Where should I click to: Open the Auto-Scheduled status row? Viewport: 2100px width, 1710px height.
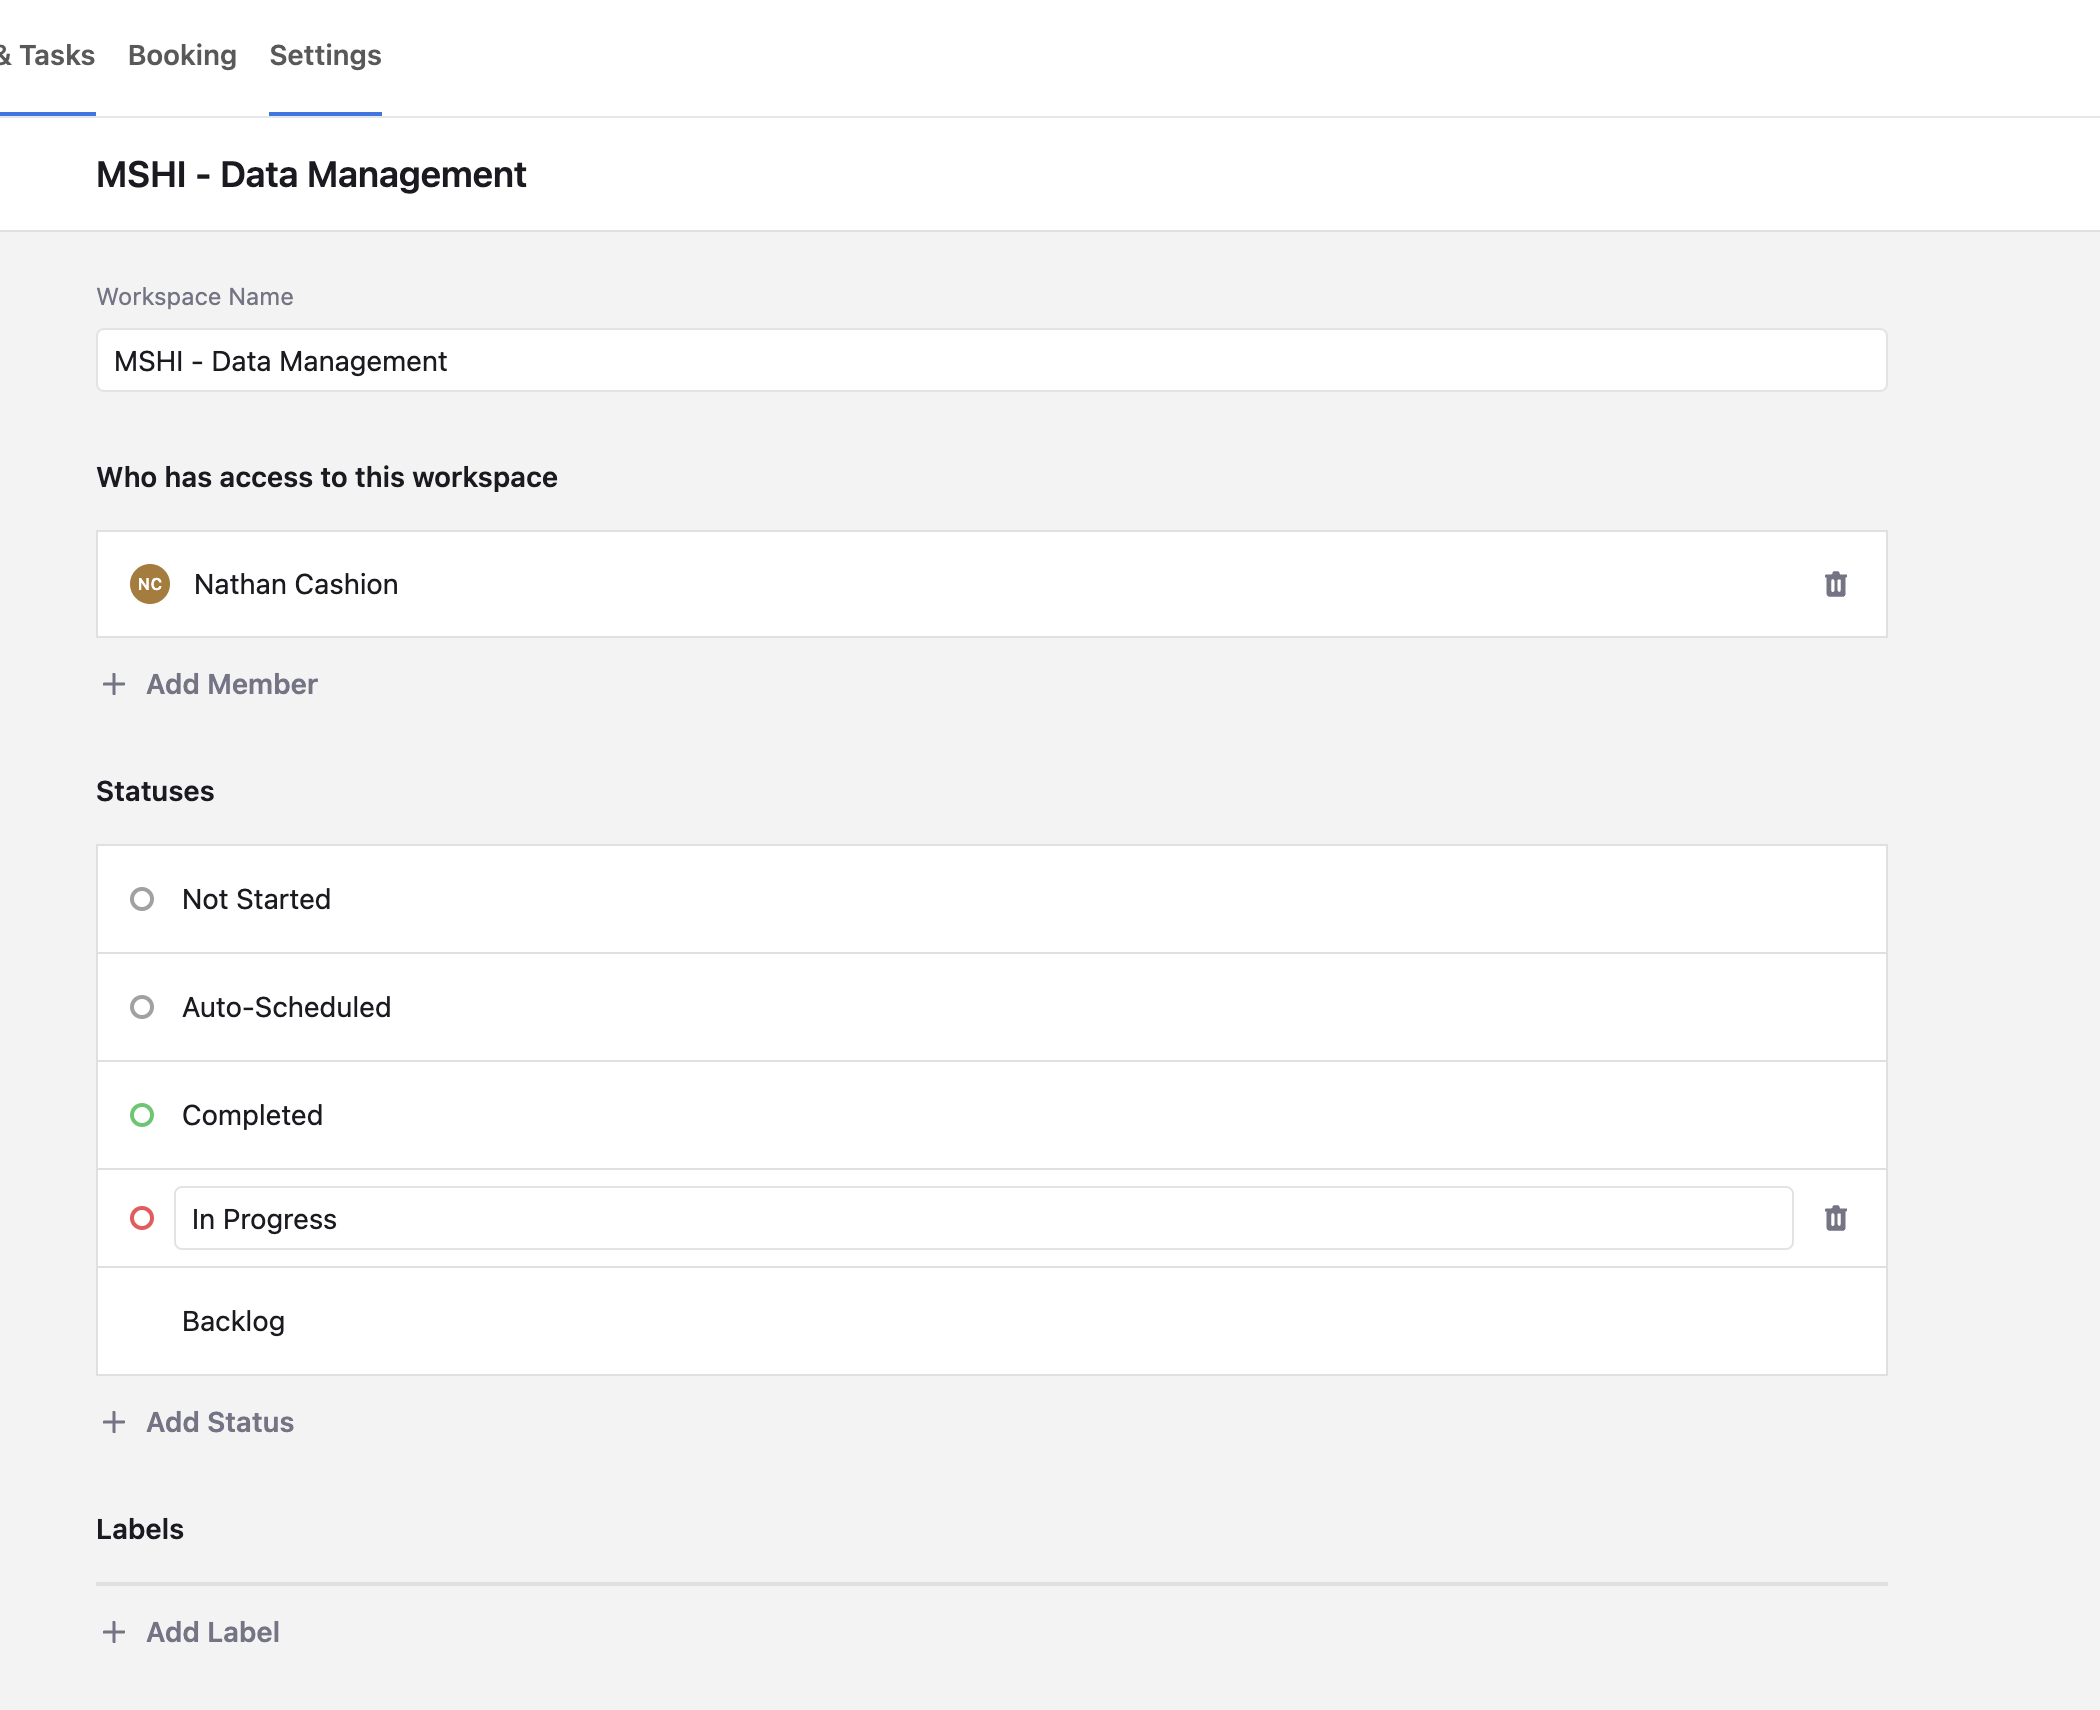point(286,1007)
